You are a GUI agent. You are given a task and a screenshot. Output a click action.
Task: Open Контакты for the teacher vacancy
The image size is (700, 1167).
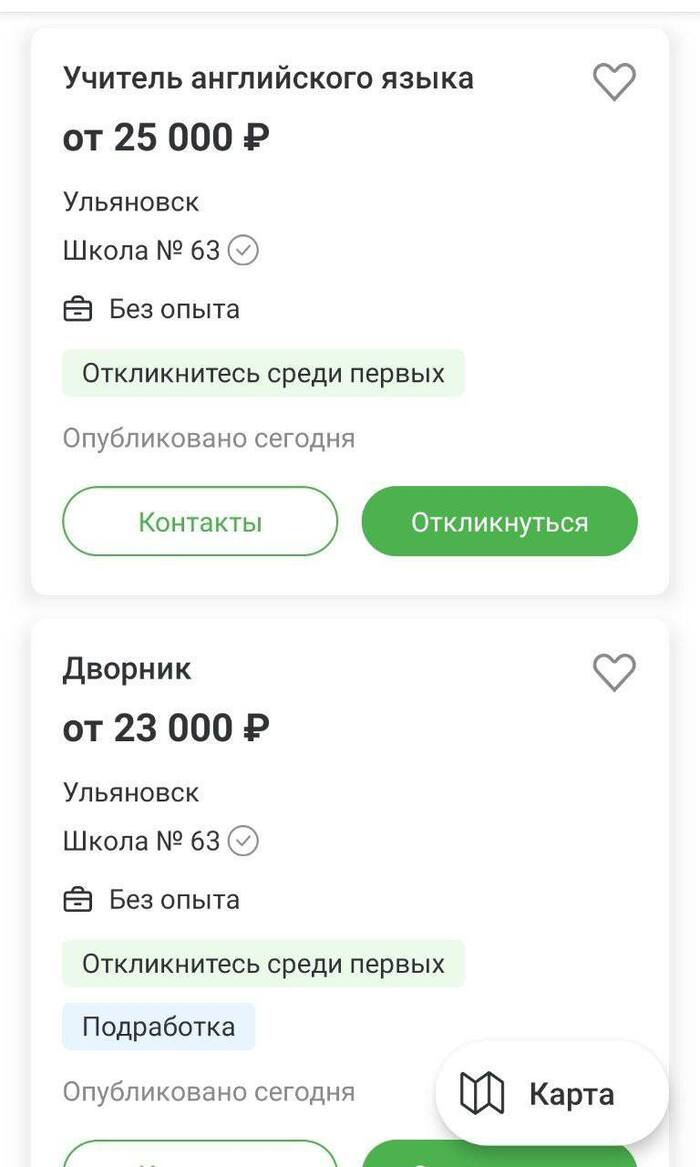tap(200, 520)
